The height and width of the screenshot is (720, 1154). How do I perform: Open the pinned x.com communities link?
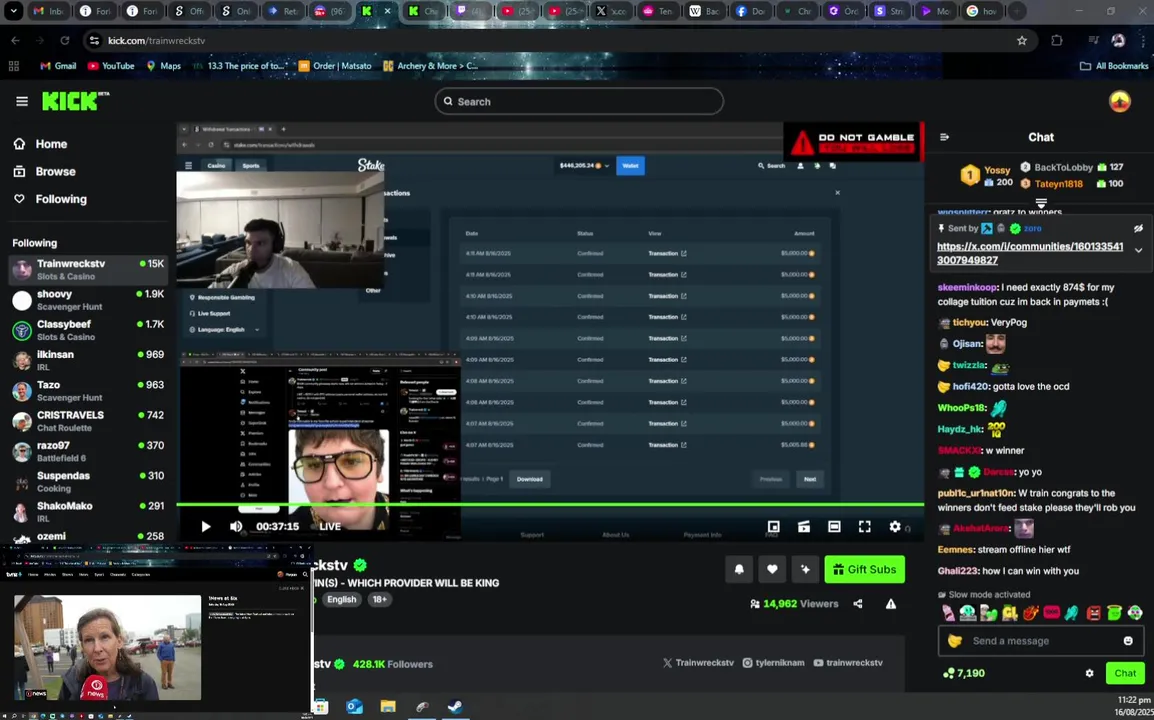click(x=1030, y=253)
